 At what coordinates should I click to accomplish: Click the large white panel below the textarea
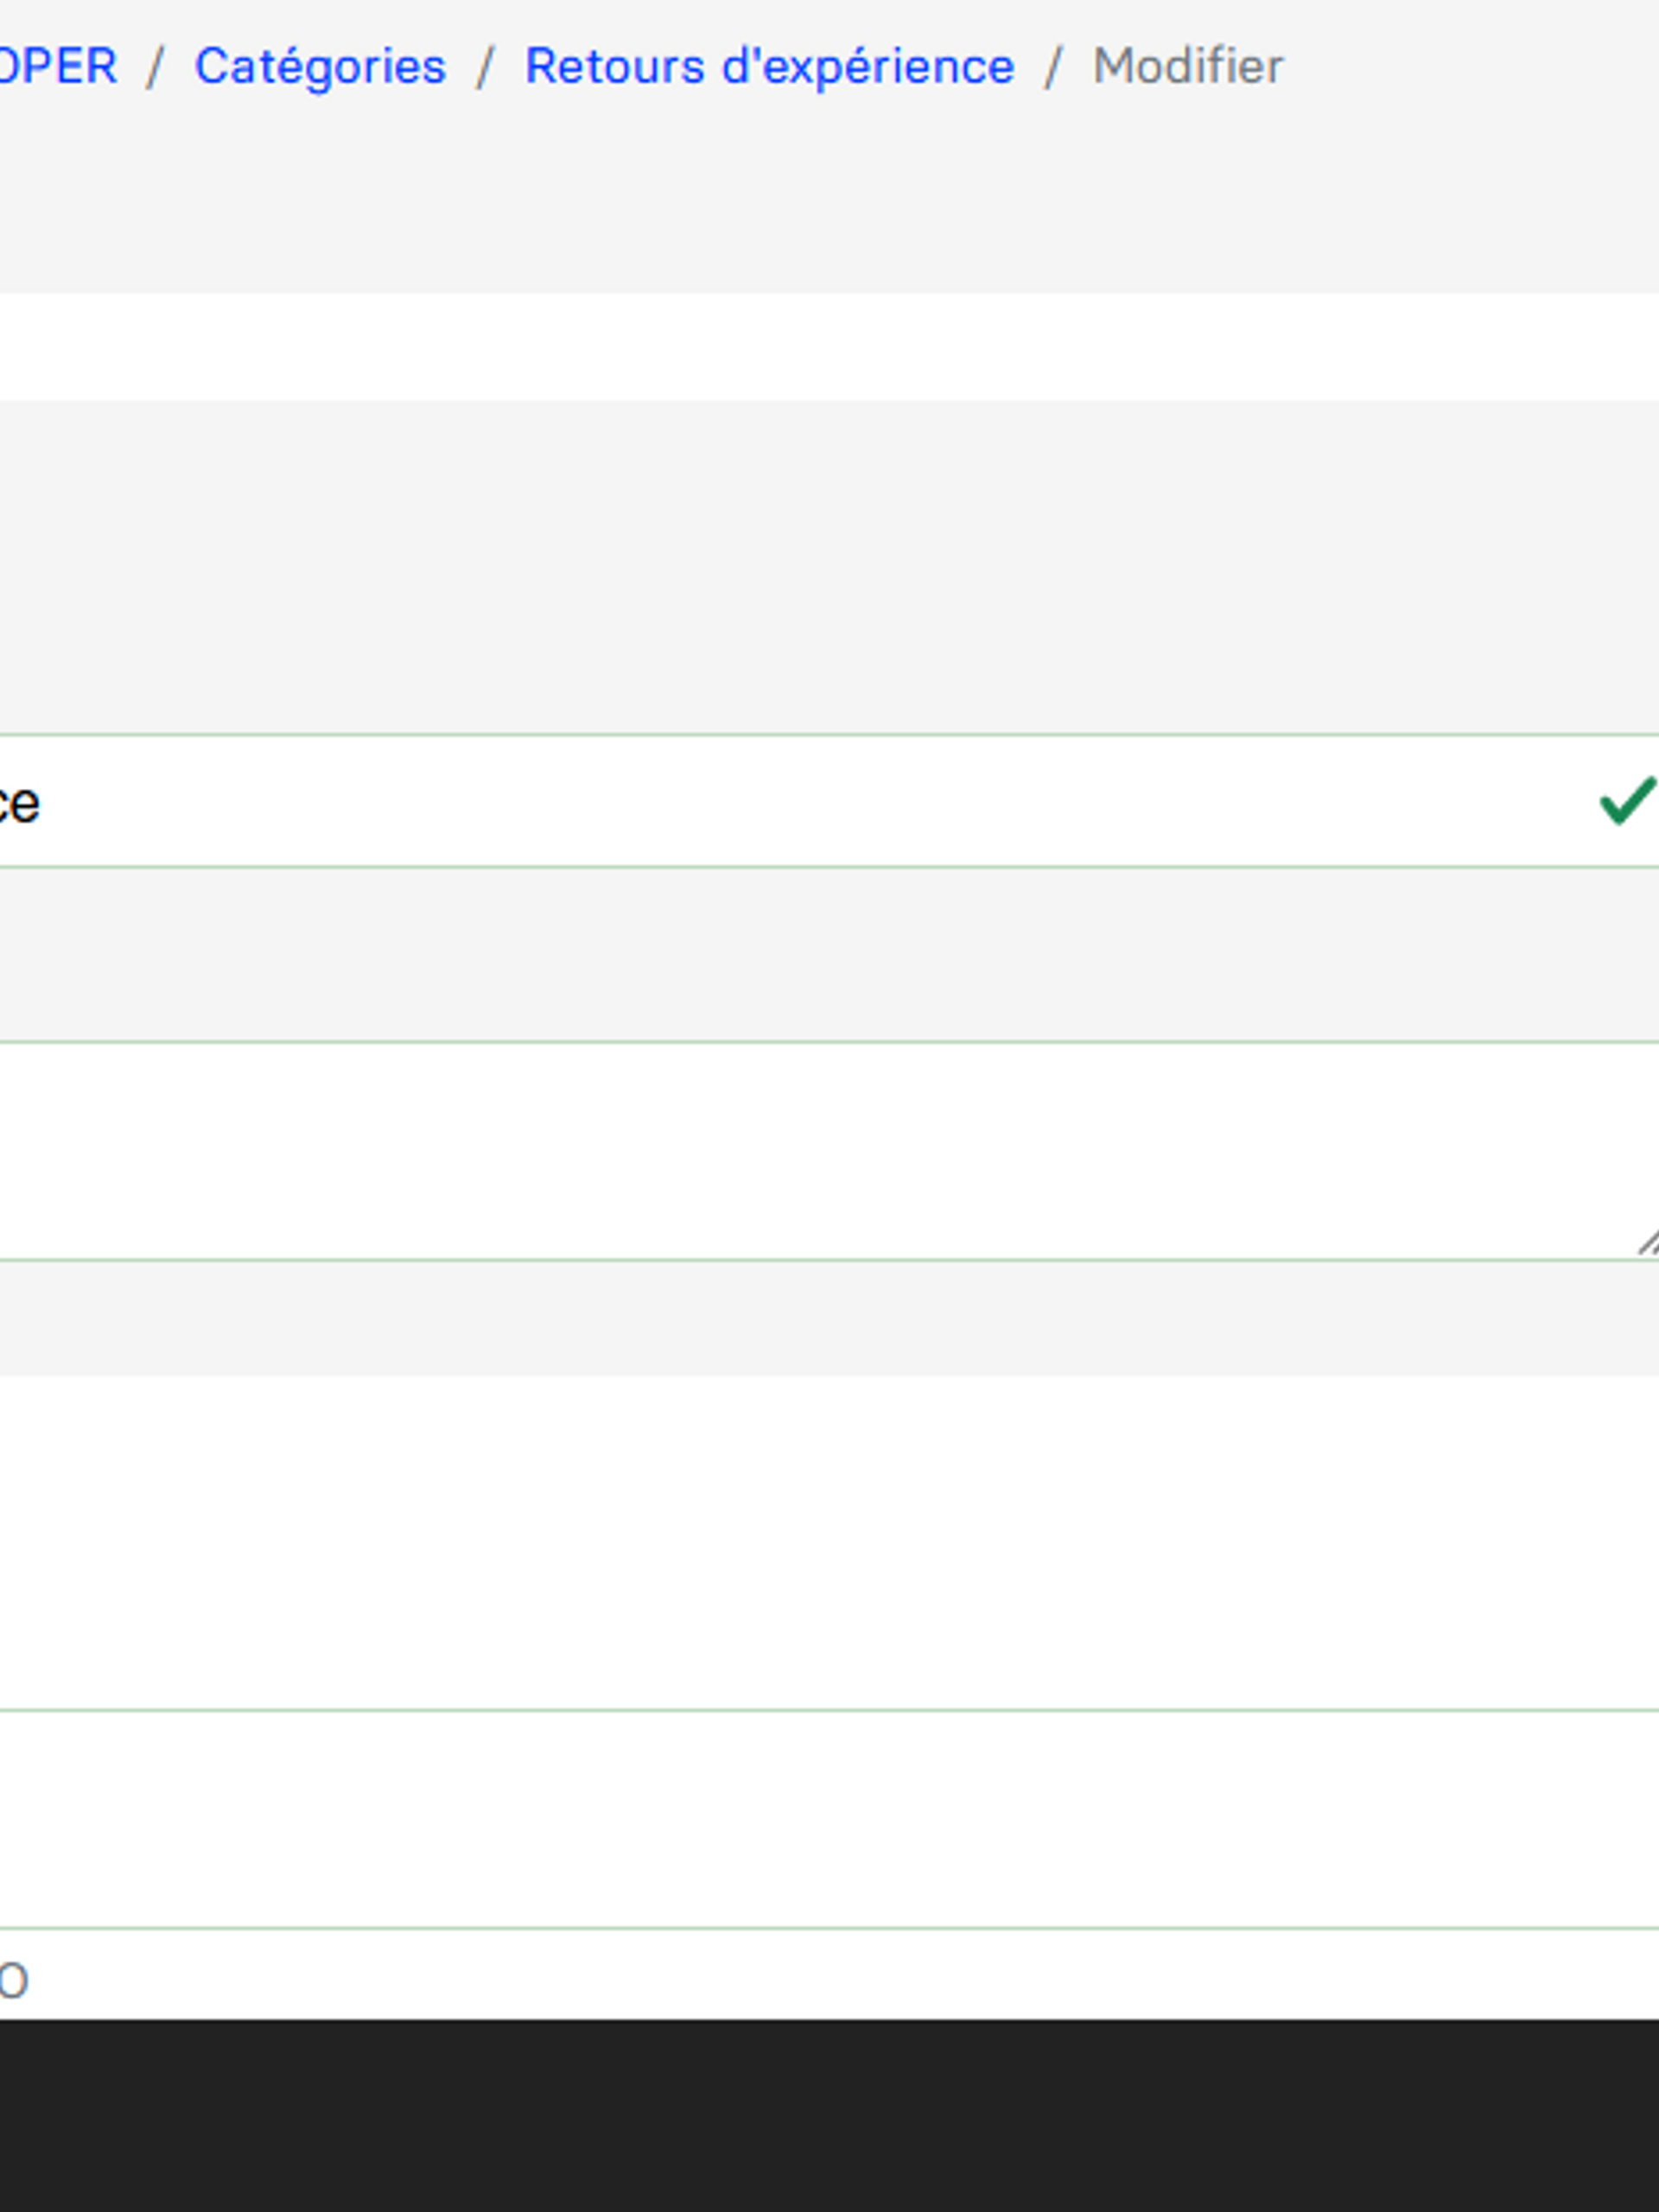click(x=800, y=1540)
